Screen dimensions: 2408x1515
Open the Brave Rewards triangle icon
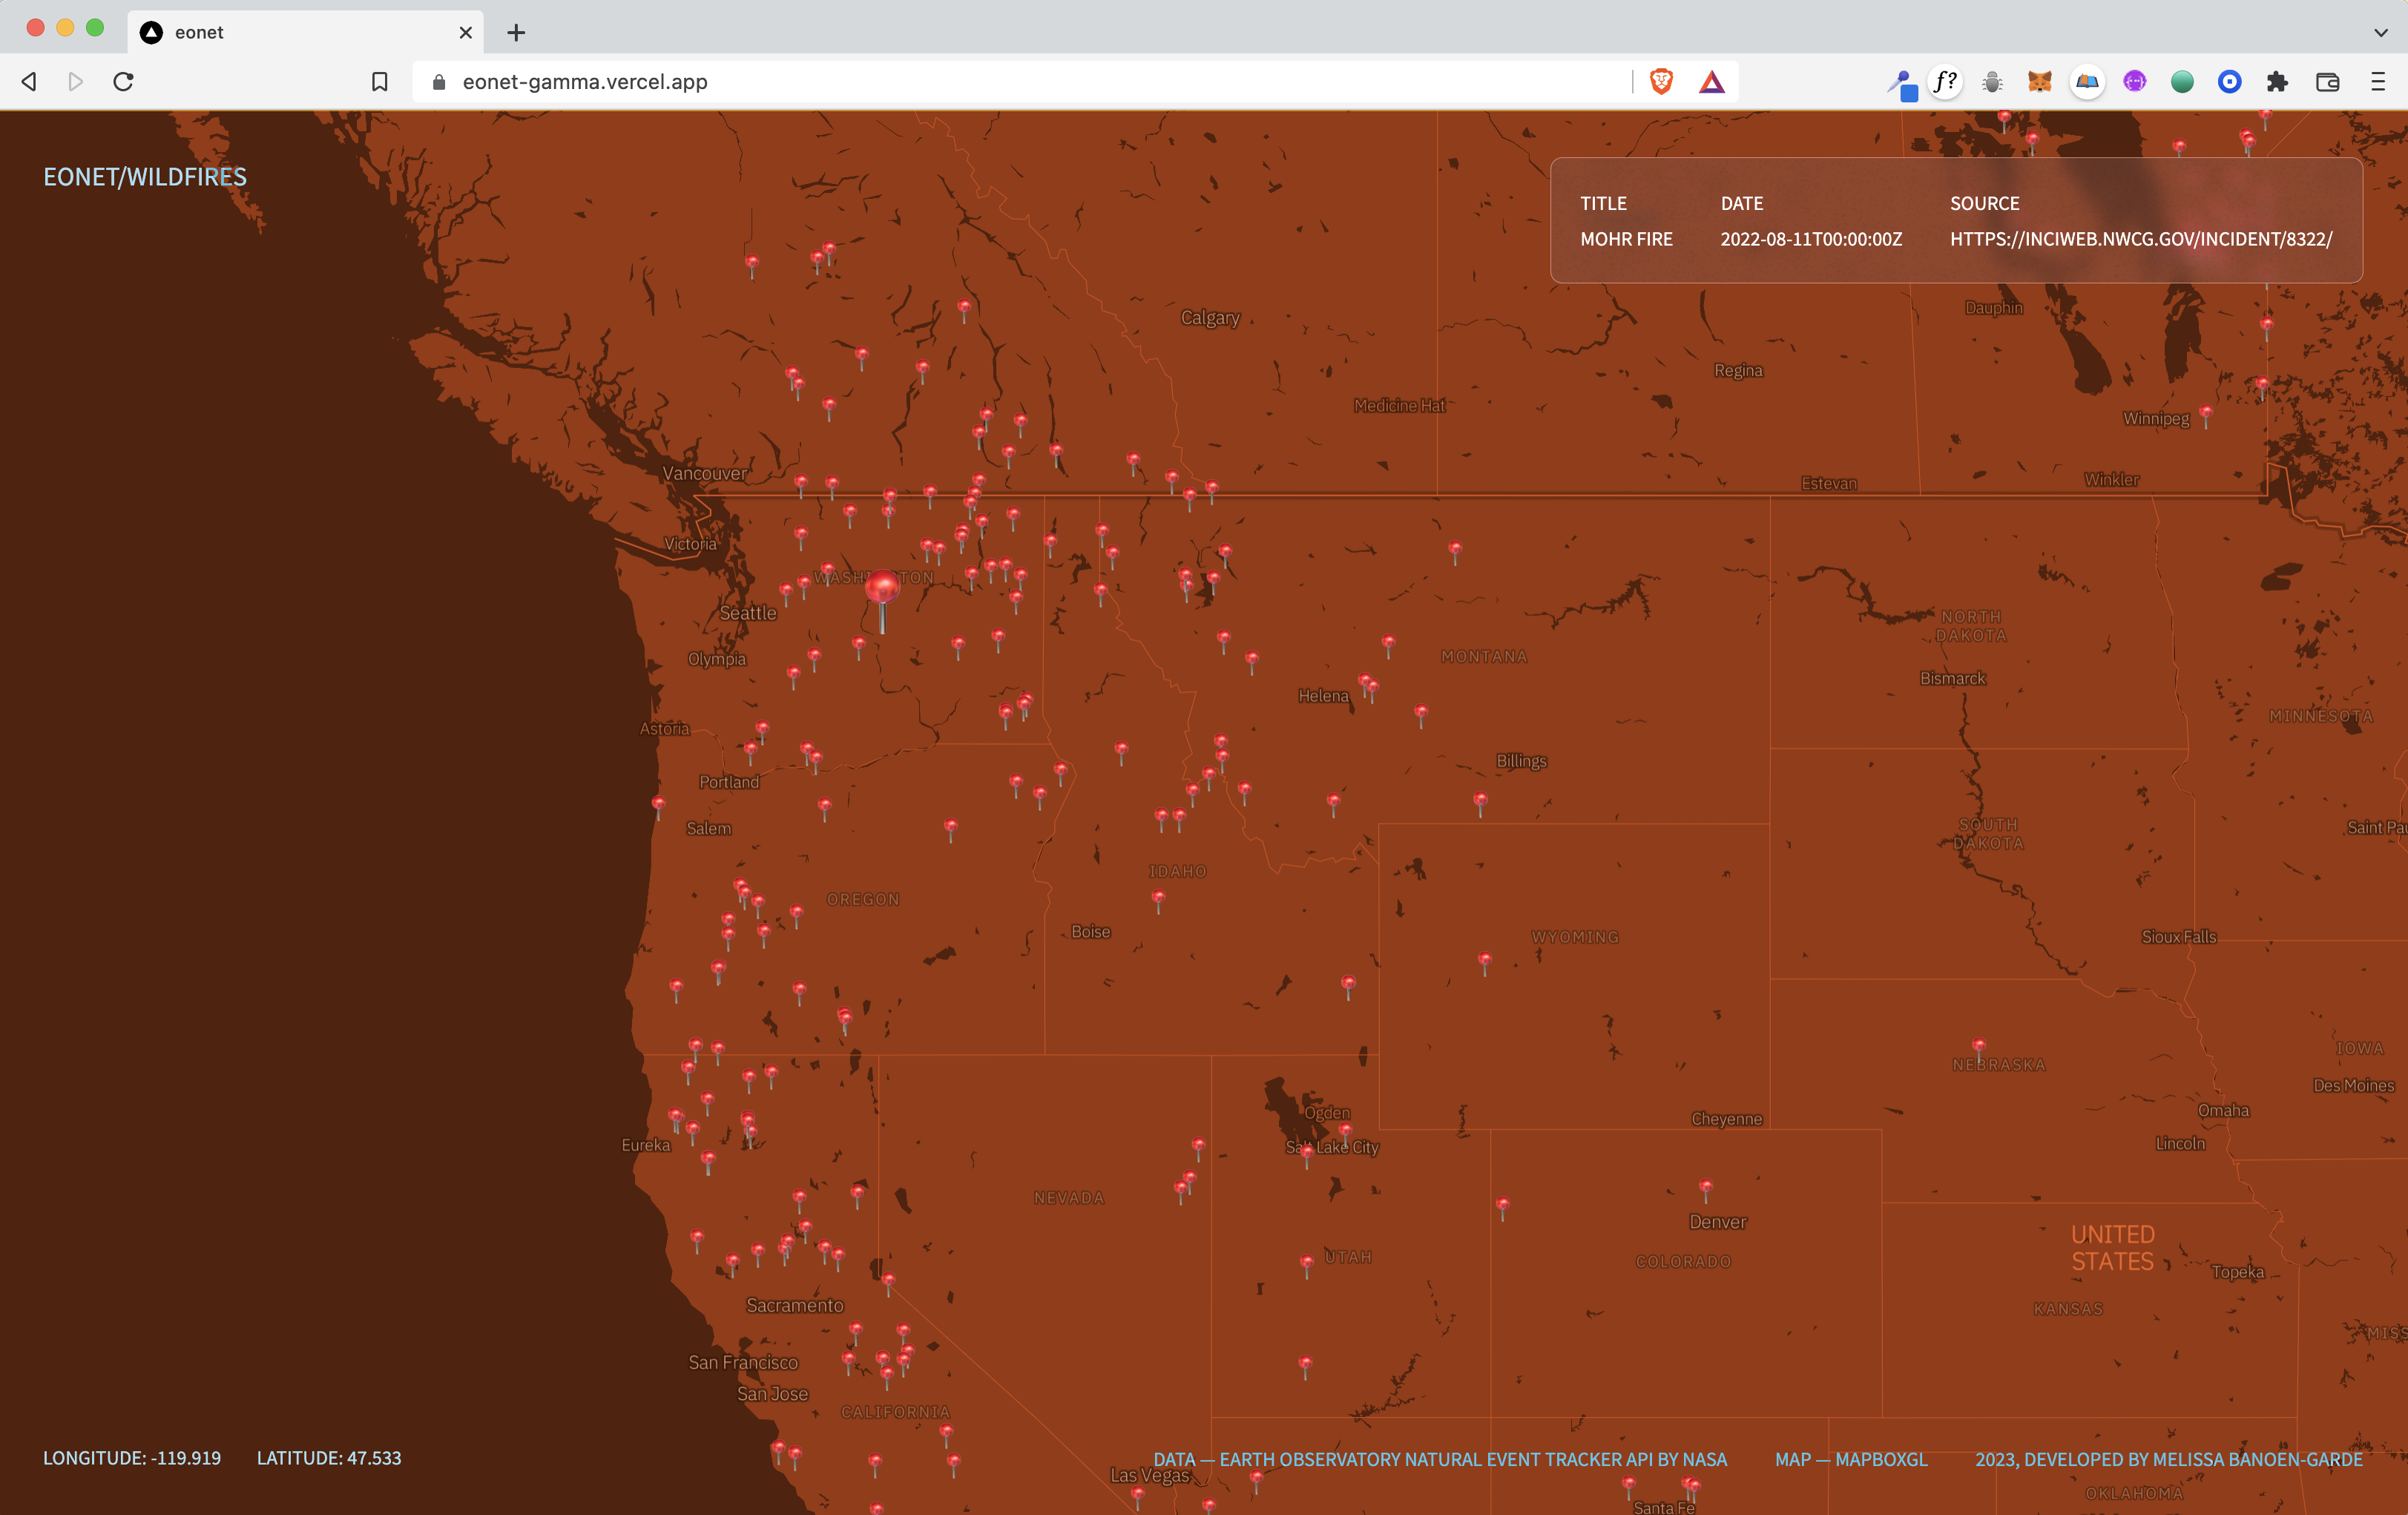[x=1711, y=82]
